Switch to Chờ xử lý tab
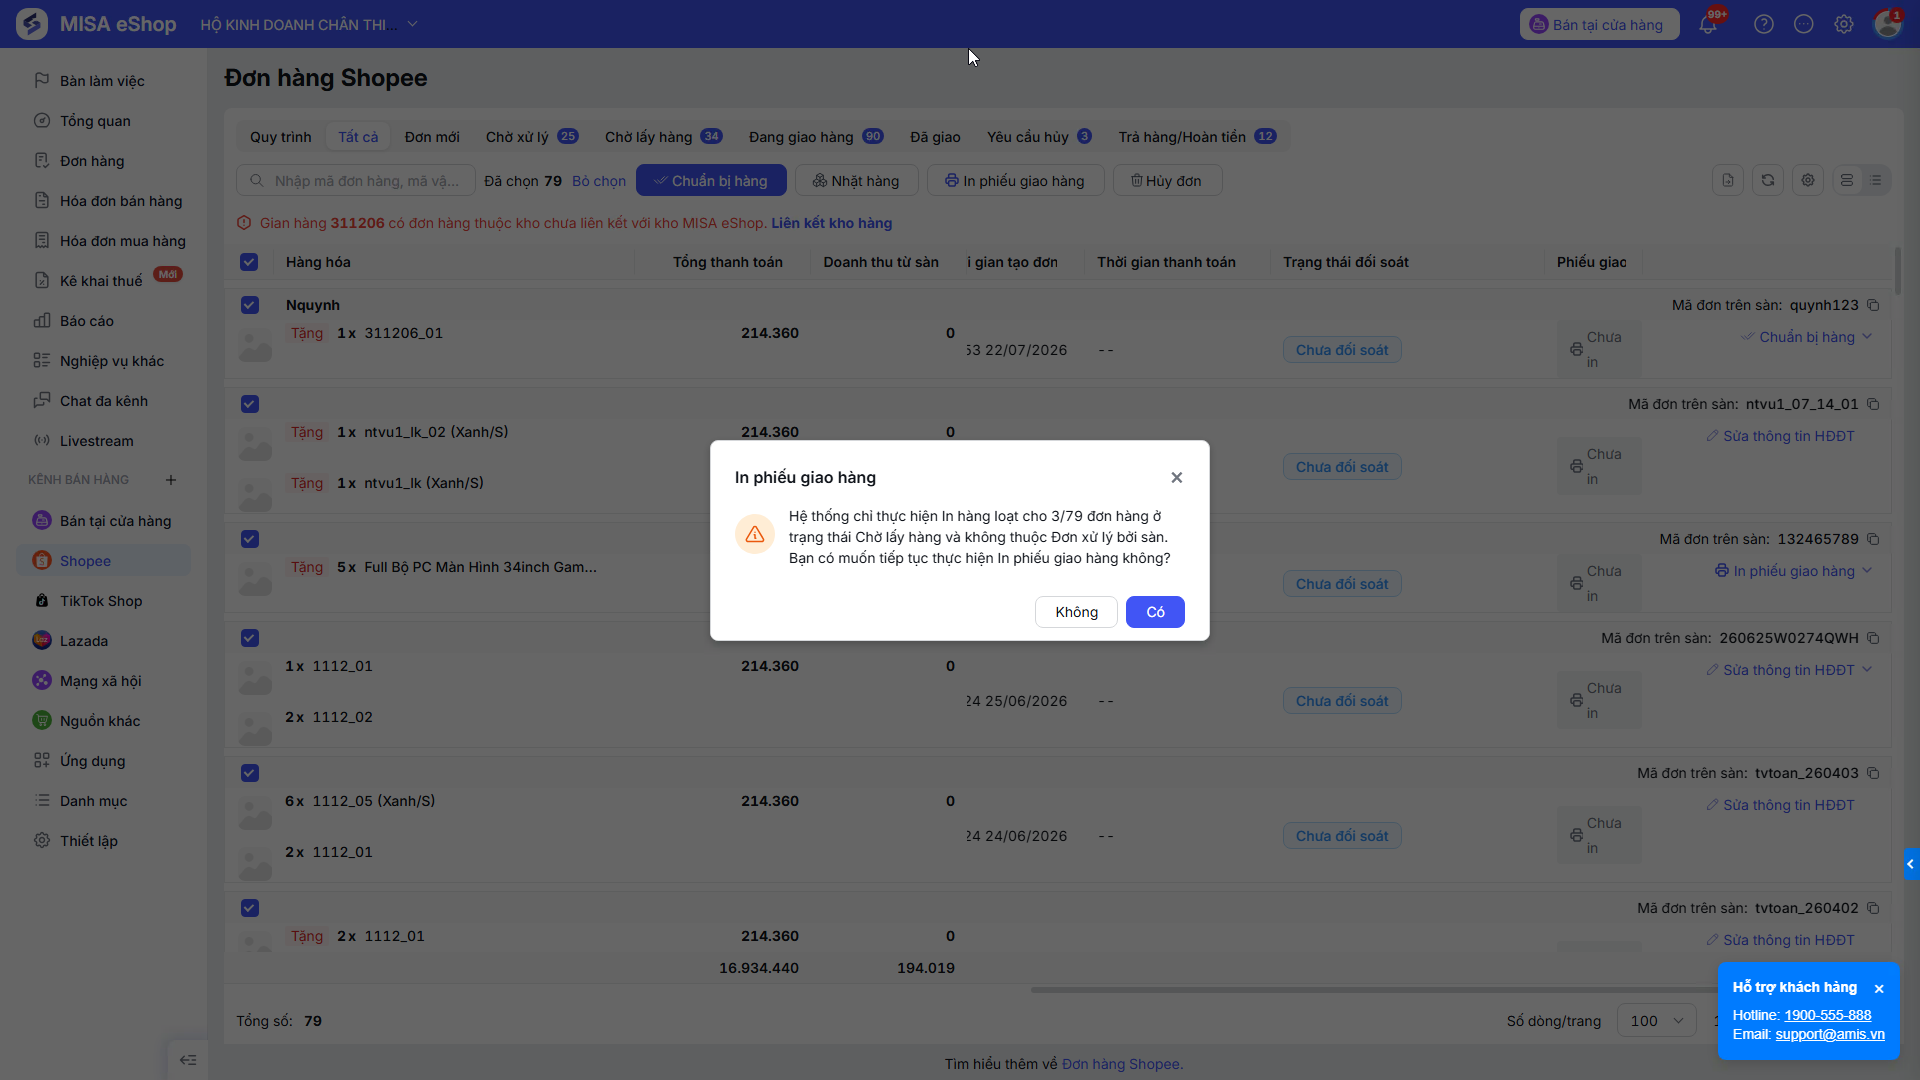1920x1080 pixels. pos(531,137)
